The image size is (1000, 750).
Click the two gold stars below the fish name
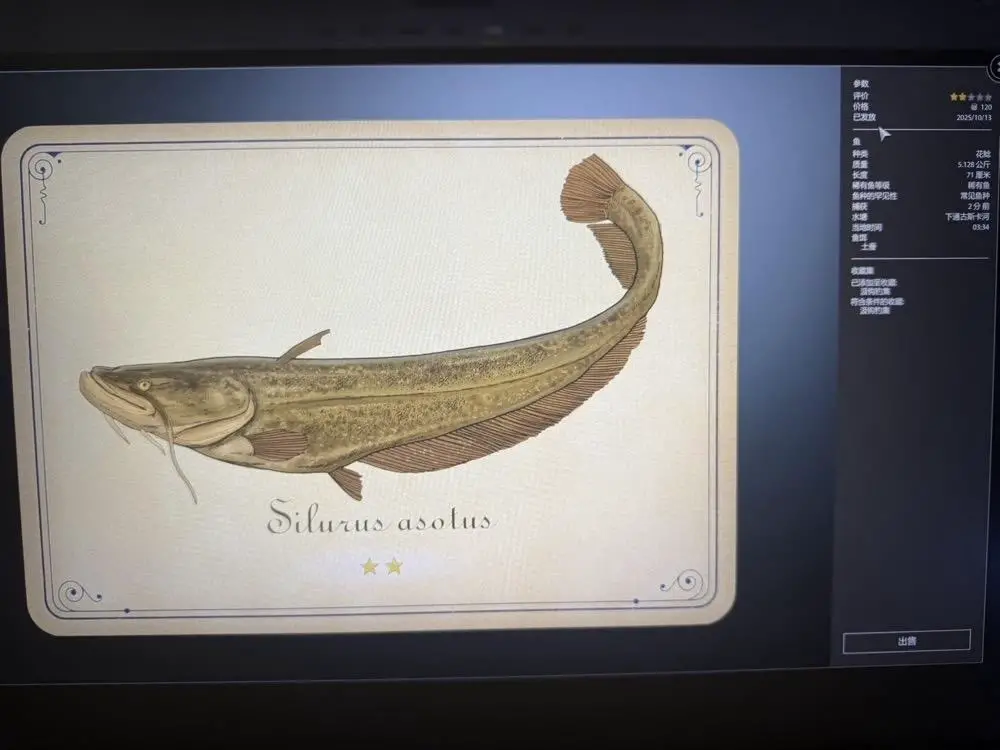[x=381, y=567]
